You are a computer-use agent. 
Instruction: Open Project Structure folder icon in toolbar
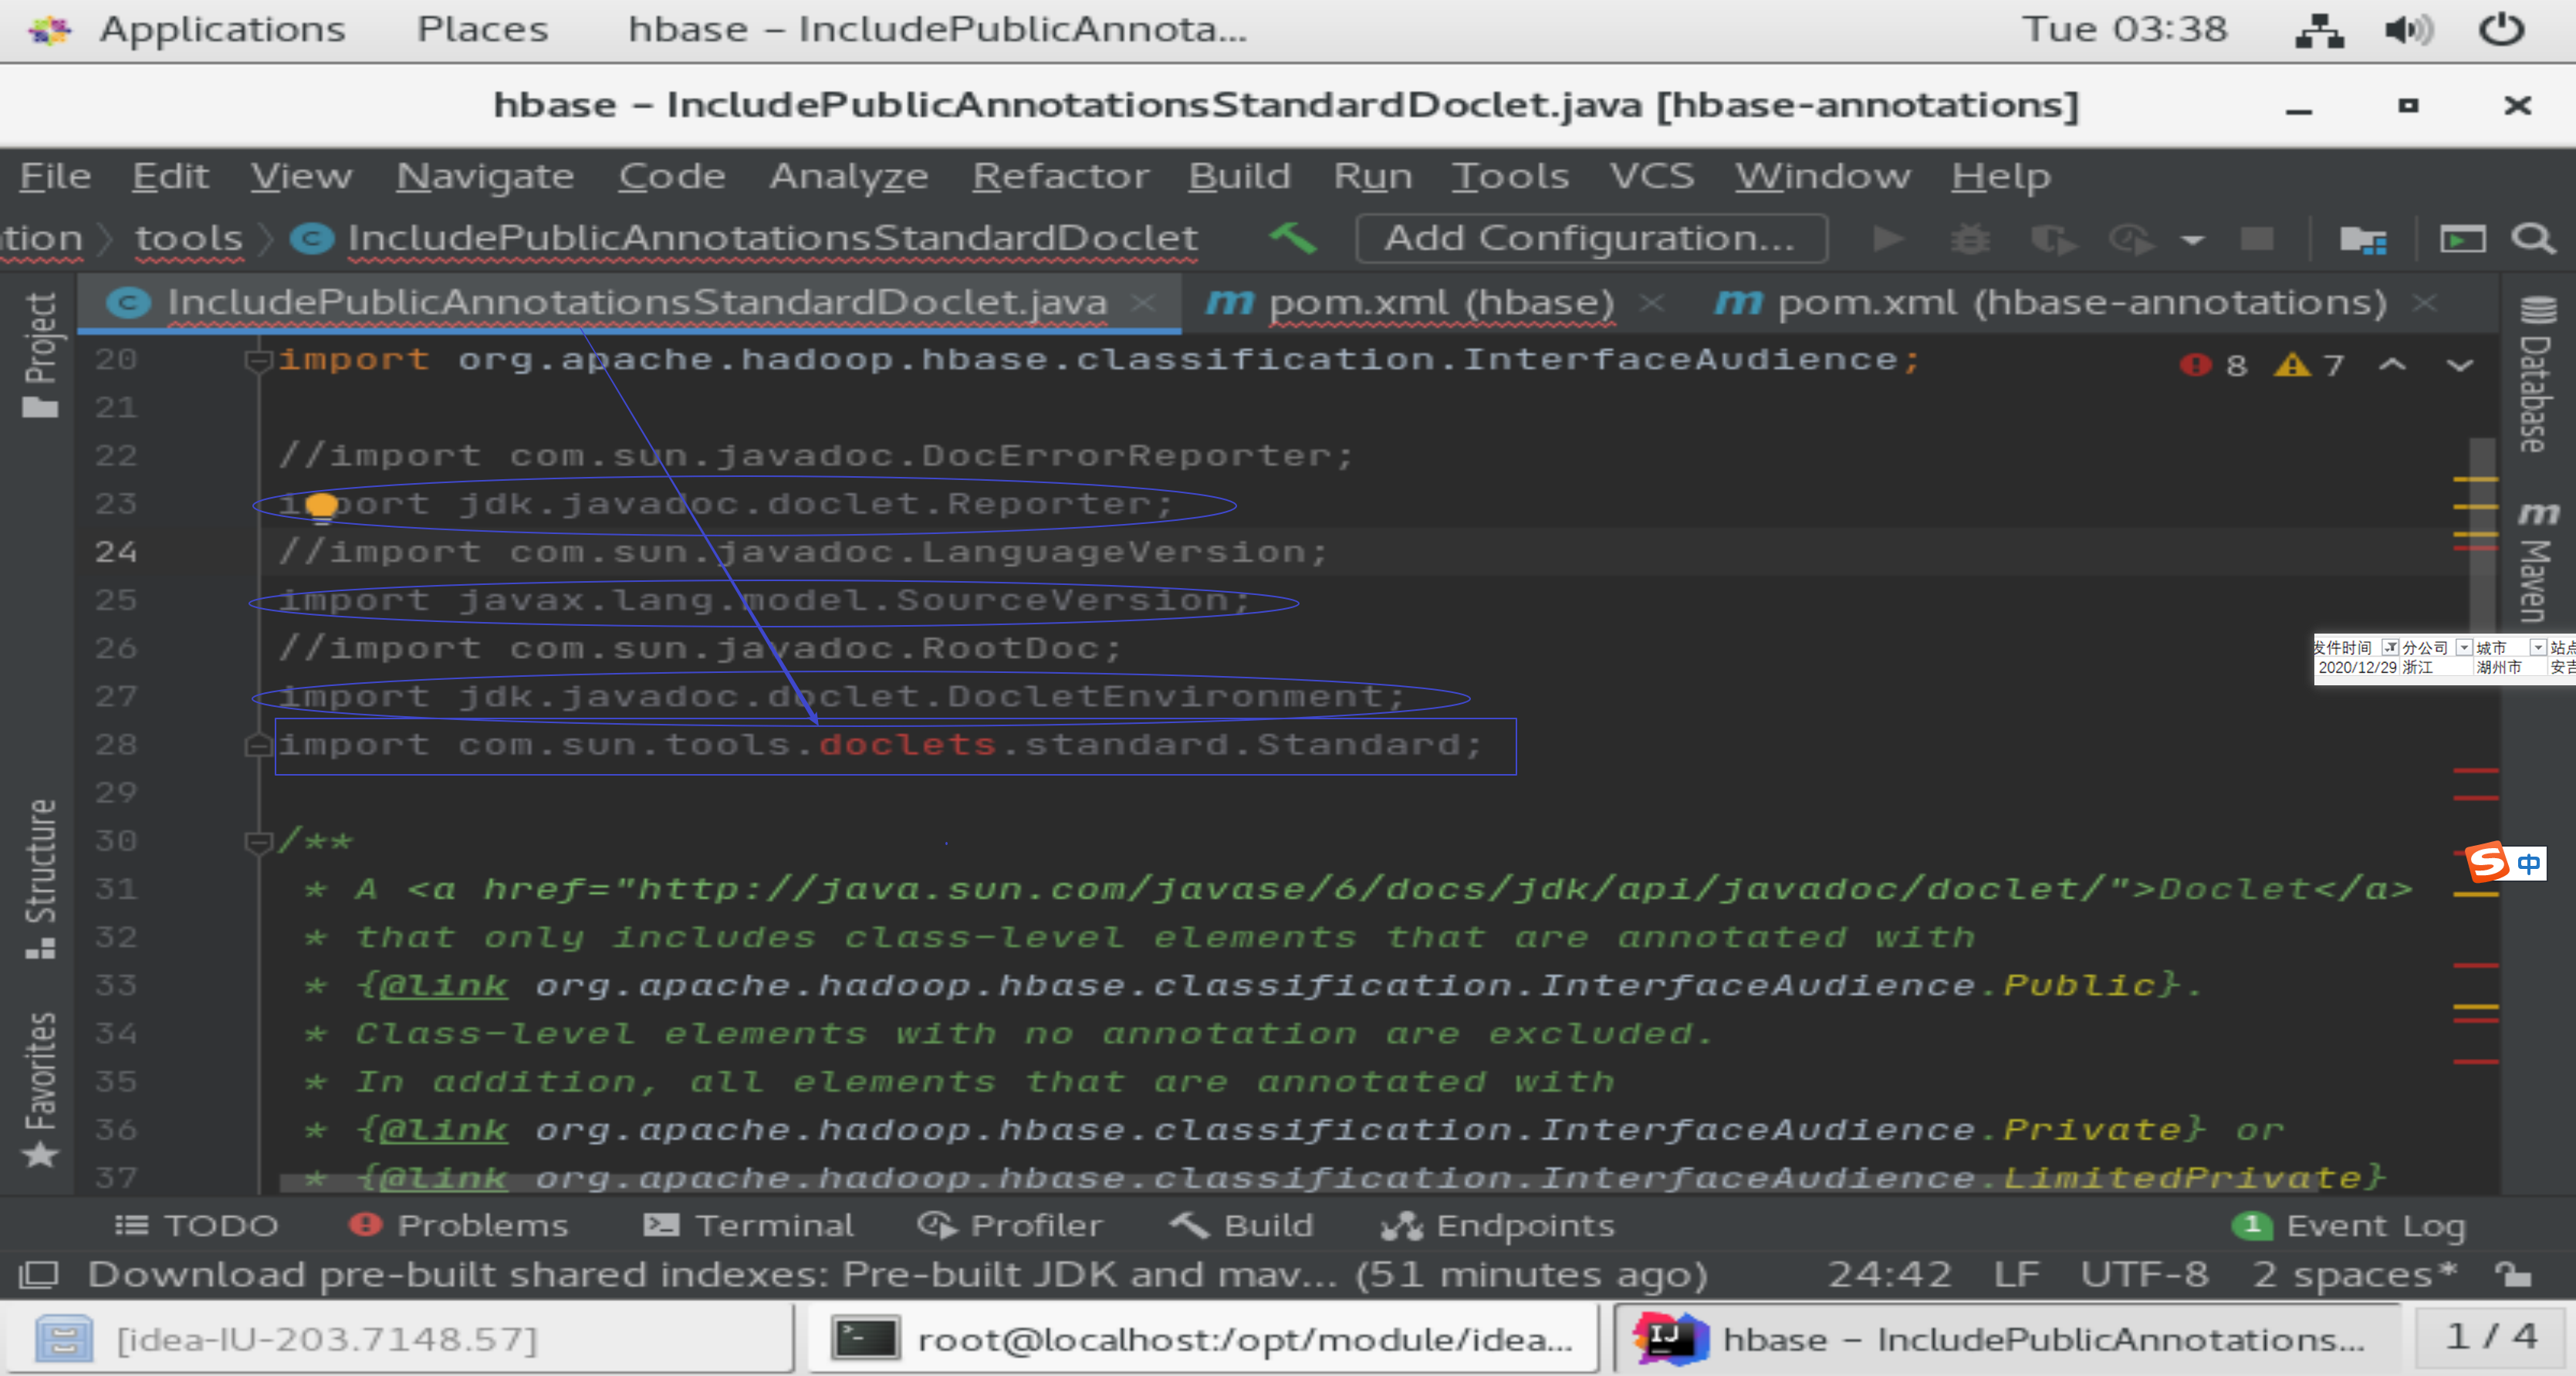[2362, 239]
